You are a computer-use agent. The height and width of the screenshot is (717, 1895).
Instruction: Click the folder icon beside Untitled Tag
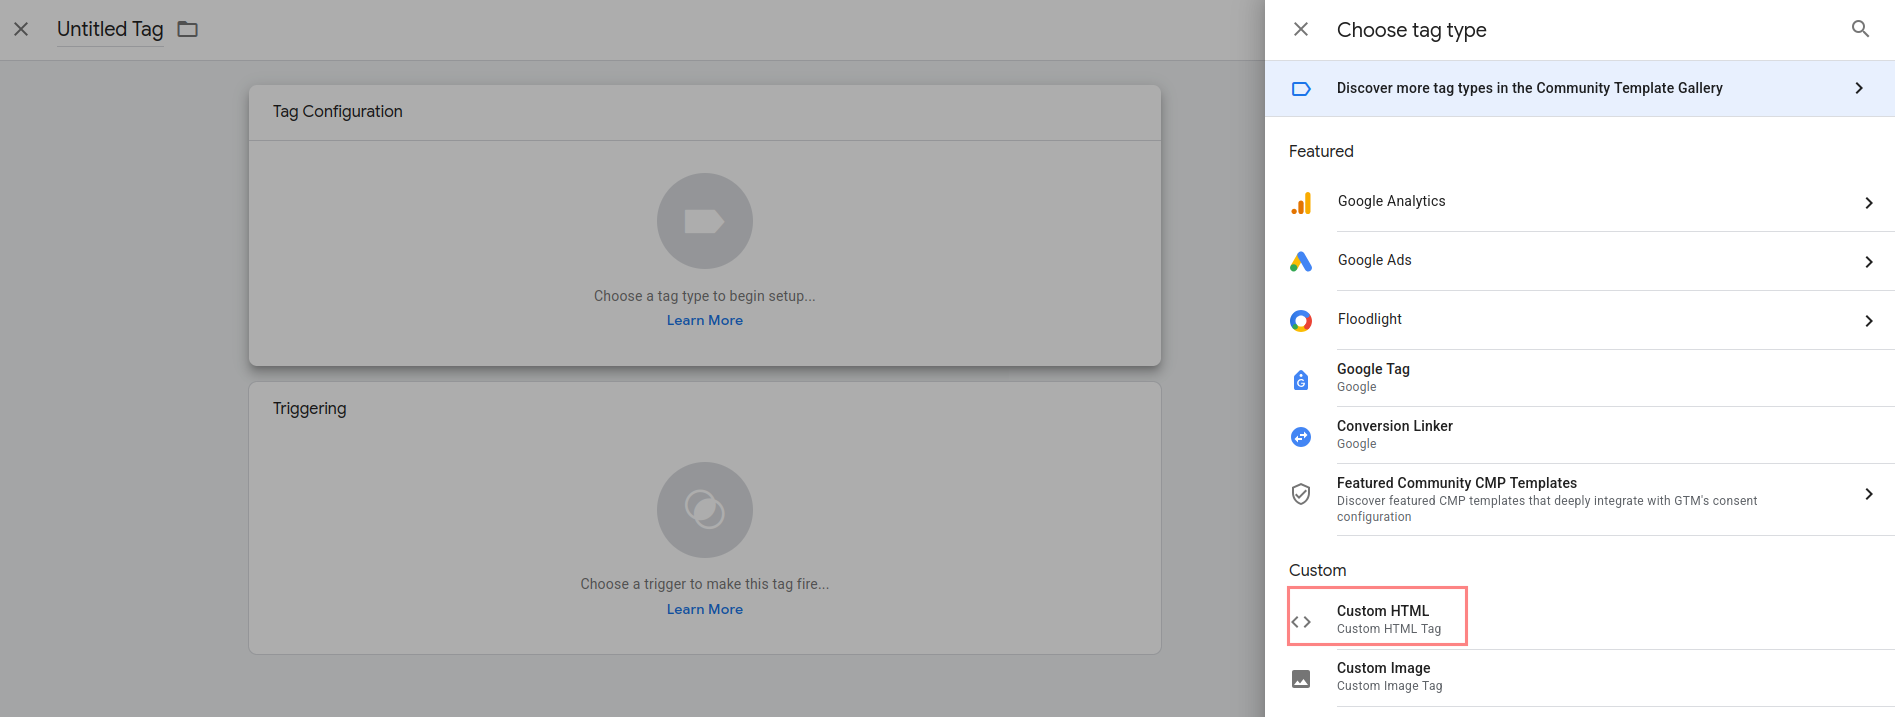click(188, 29)
